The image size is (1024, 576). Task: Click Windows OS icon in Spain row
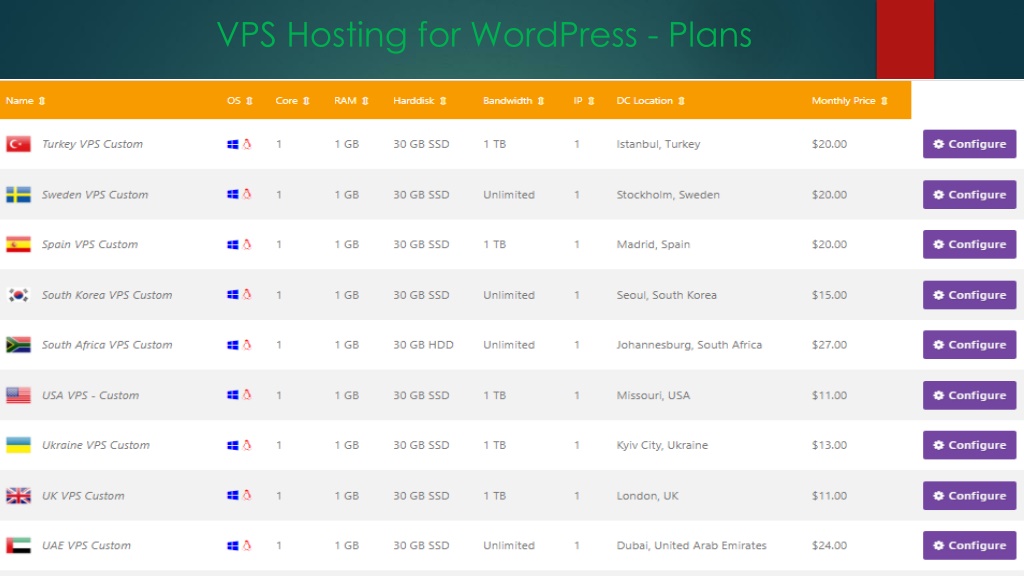(x=232, y=244)
